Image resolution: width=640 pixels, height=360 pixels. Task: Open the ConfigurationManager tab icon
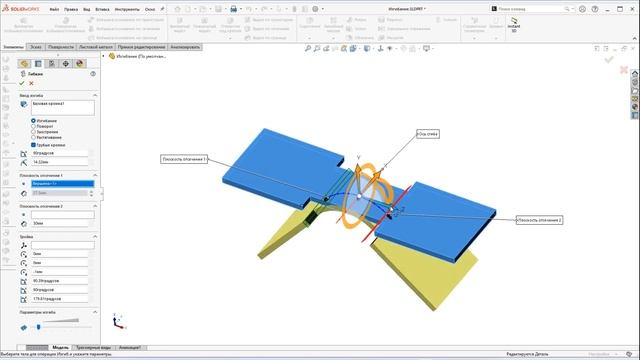pyautogui.click(x=52, y=63)
